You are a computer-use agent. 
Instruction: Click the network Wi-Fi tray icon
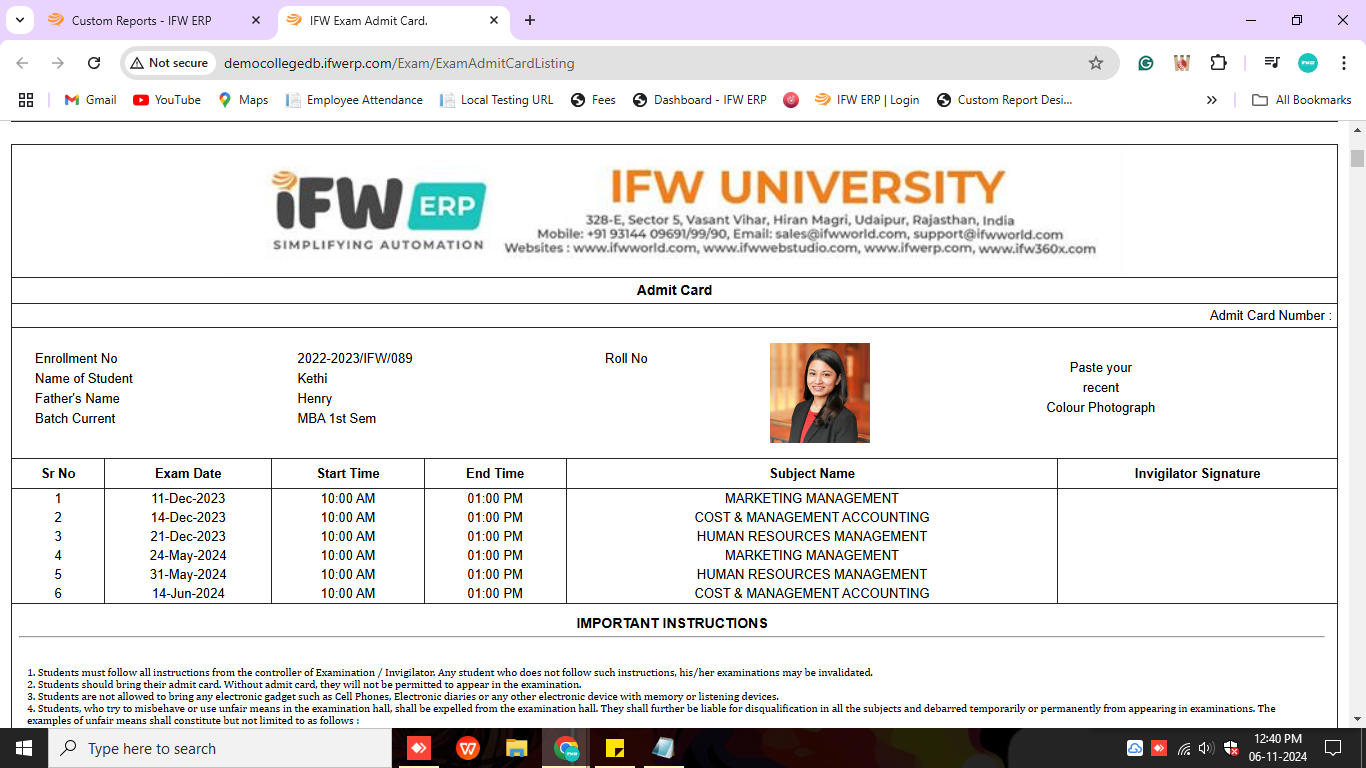[x=1184, y=748]
